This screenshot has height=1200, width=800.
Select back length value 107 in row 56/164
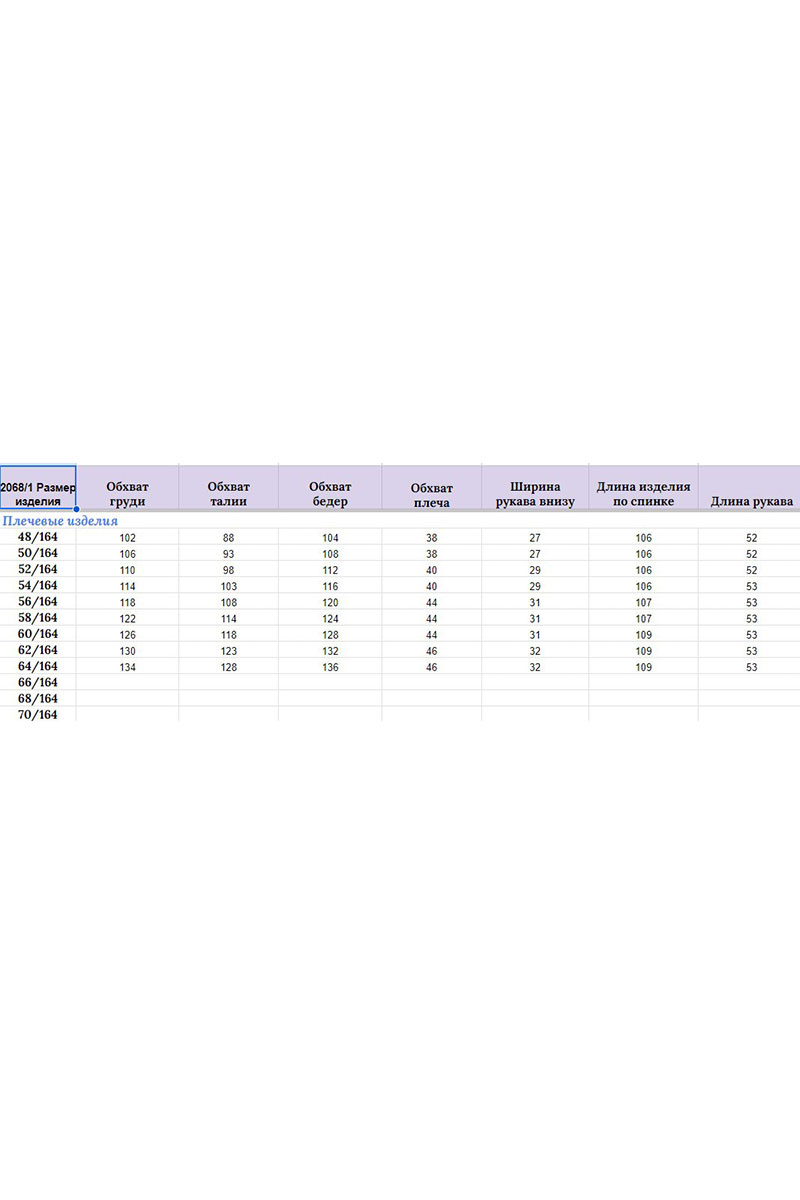point(643,603)
